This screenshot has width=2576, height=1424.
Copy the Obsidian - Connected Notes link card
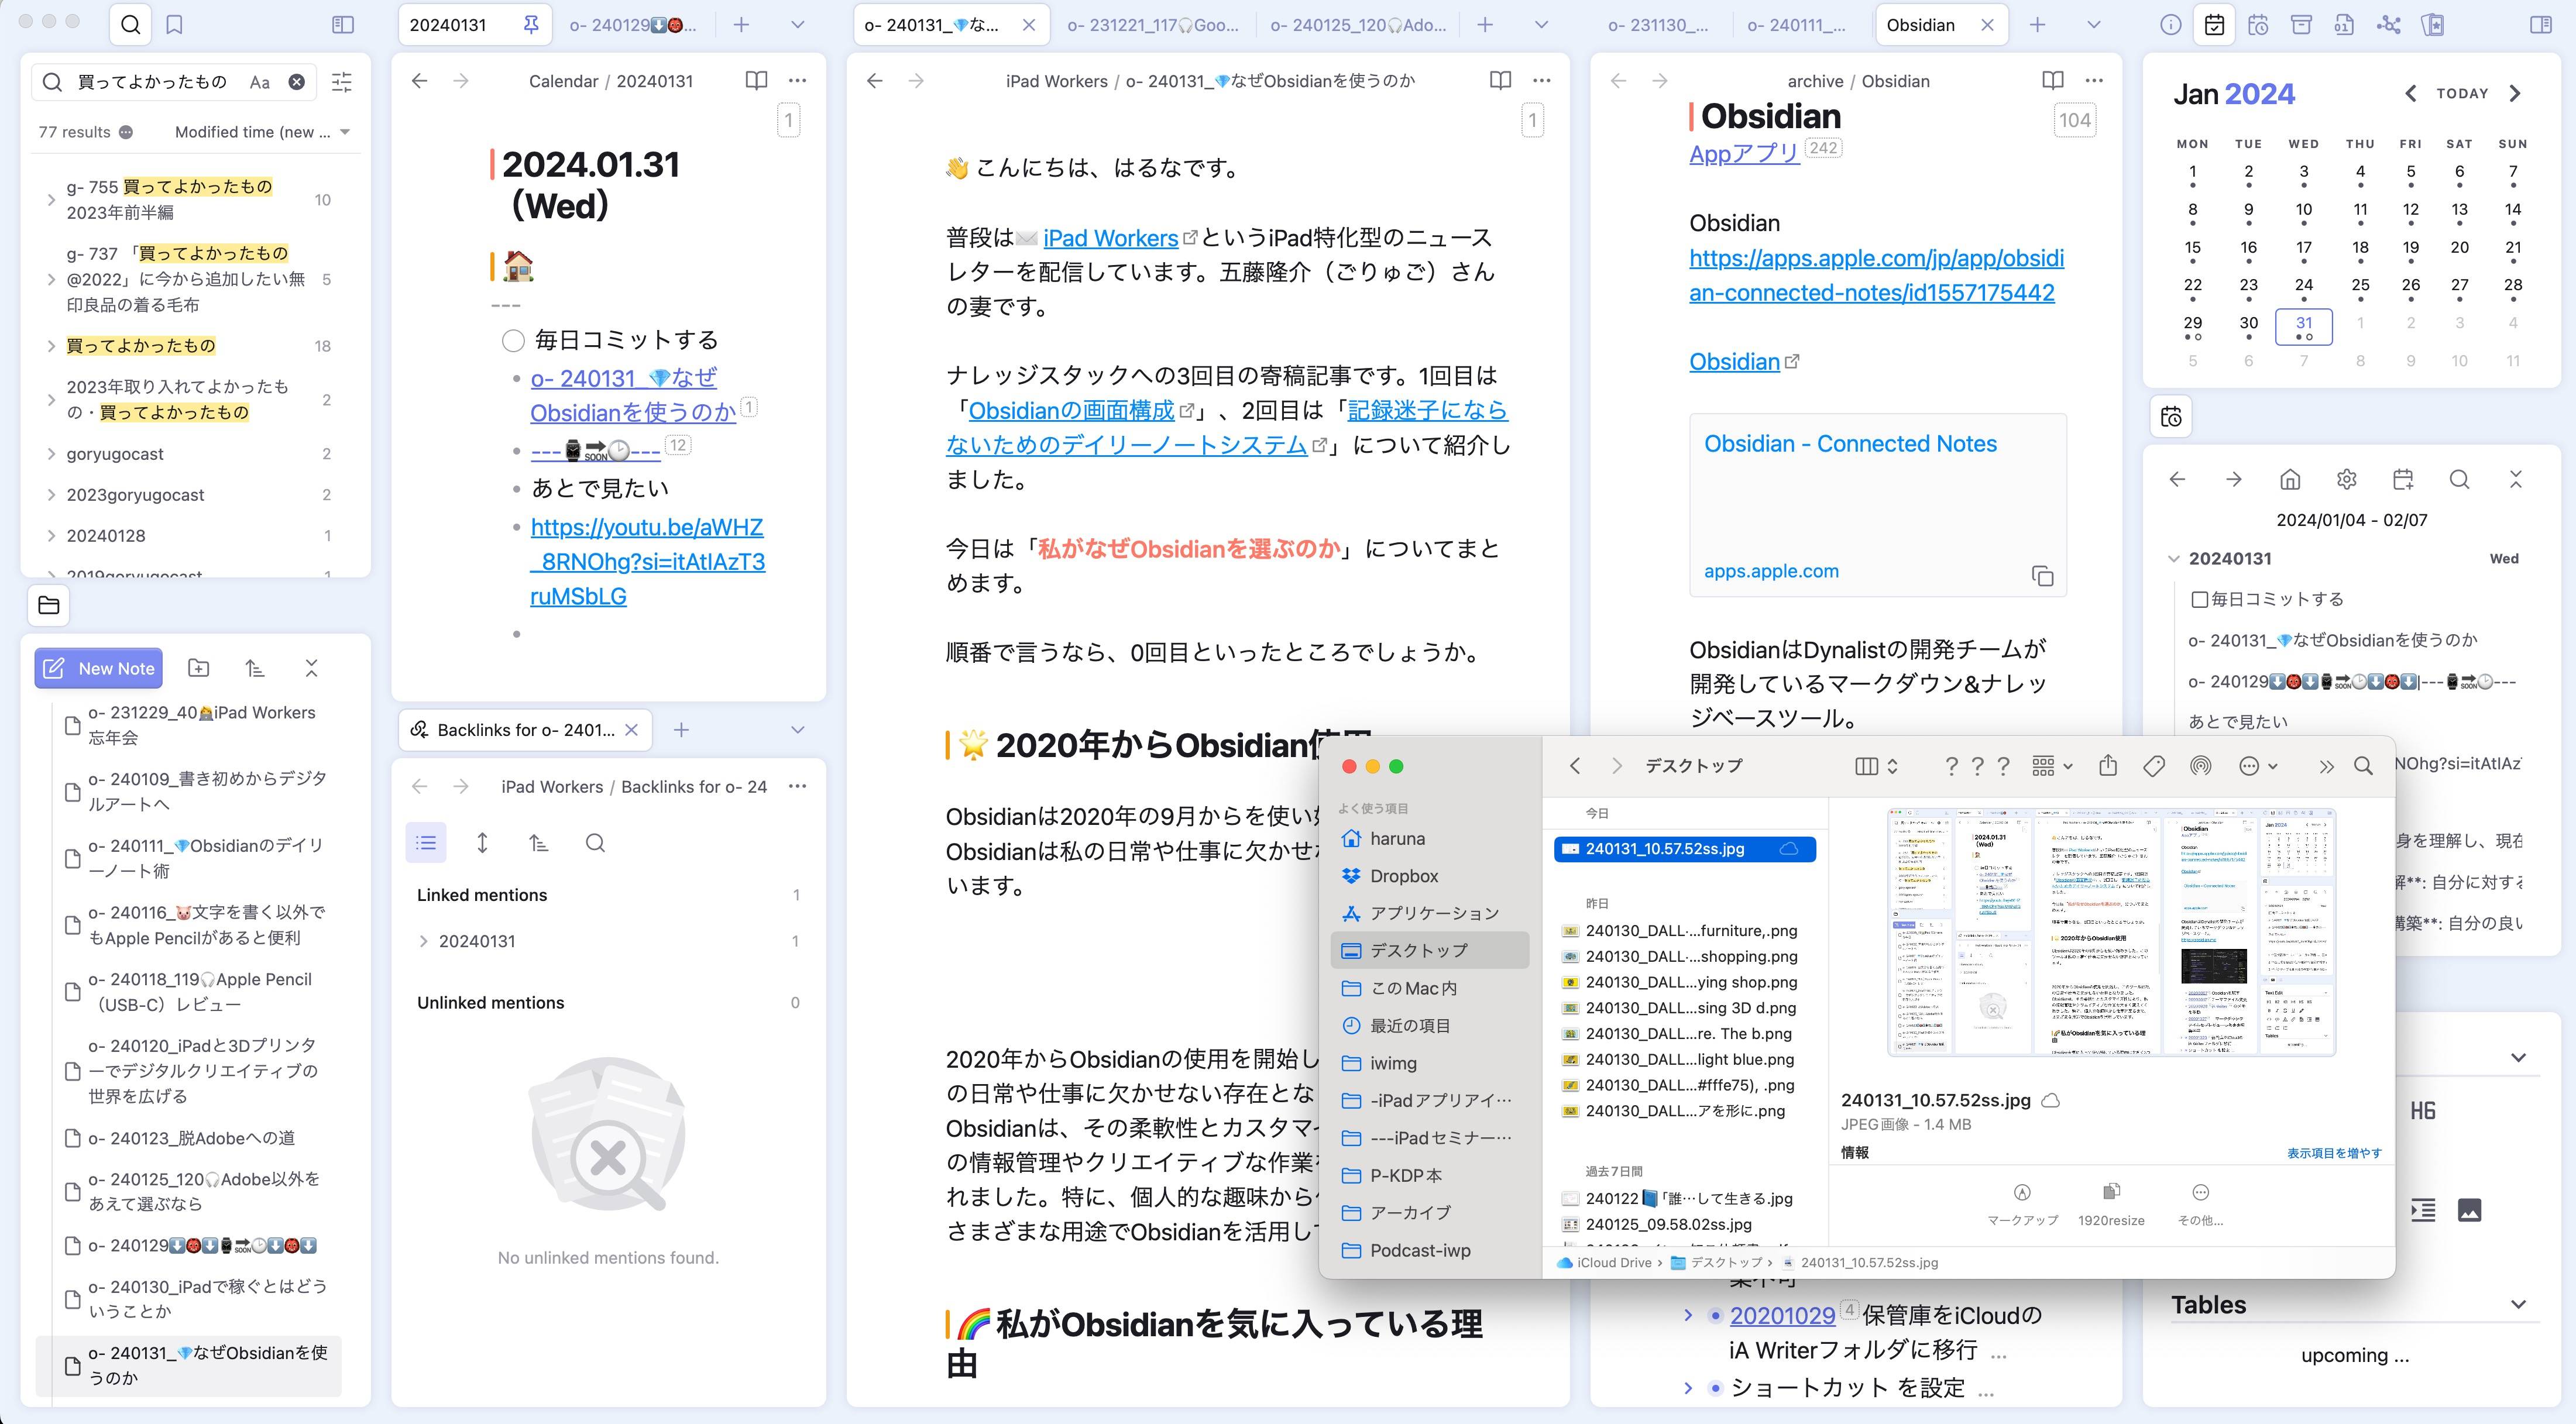pos(2042,576)
